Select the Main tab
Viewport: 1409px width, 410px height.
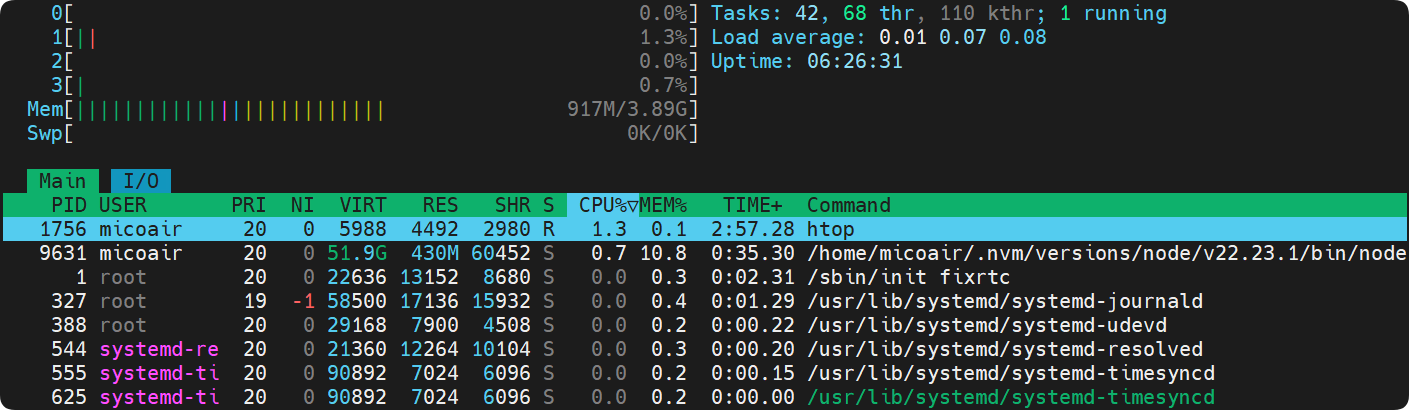(63, 181)
